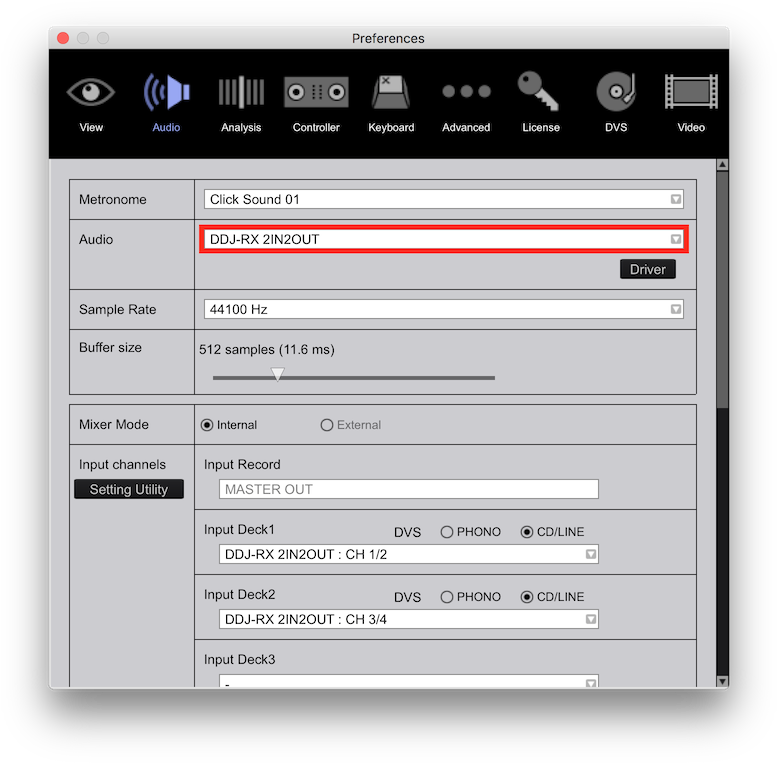
Task: Click the buffer size slider handle
Action: coord(278,374)
